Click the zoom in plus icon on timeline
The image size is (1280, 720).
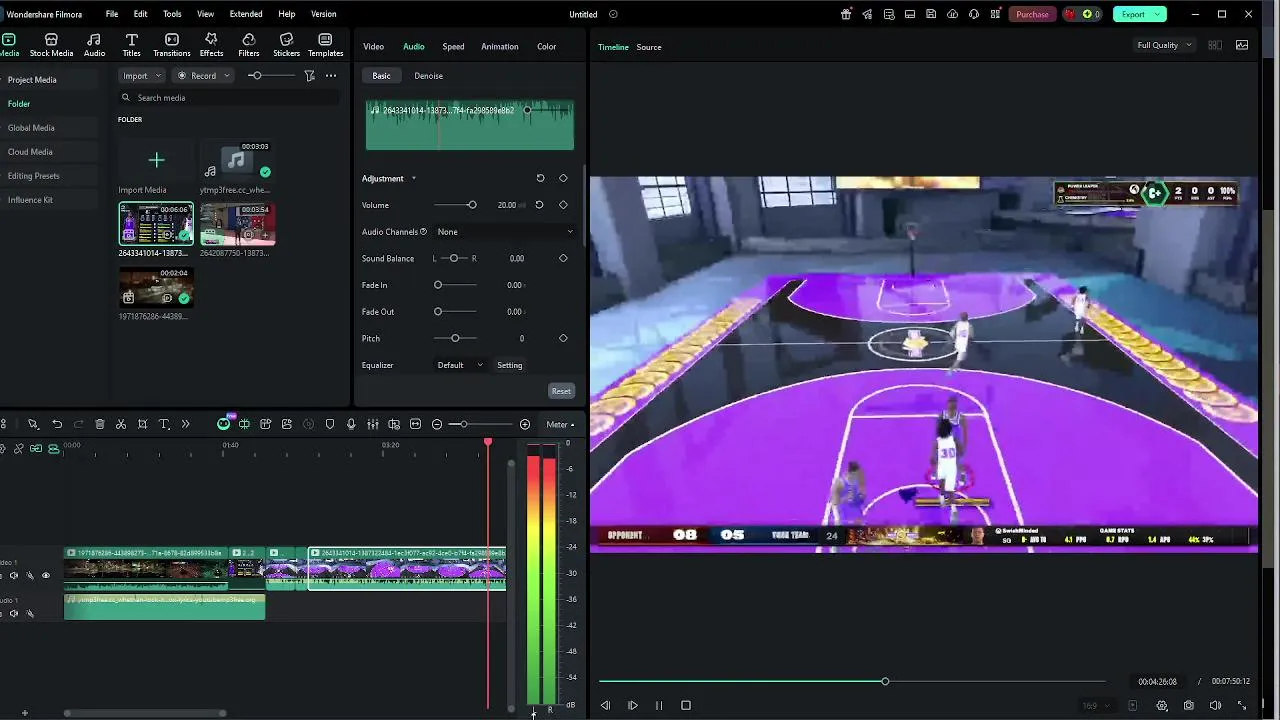pos(525,424)
